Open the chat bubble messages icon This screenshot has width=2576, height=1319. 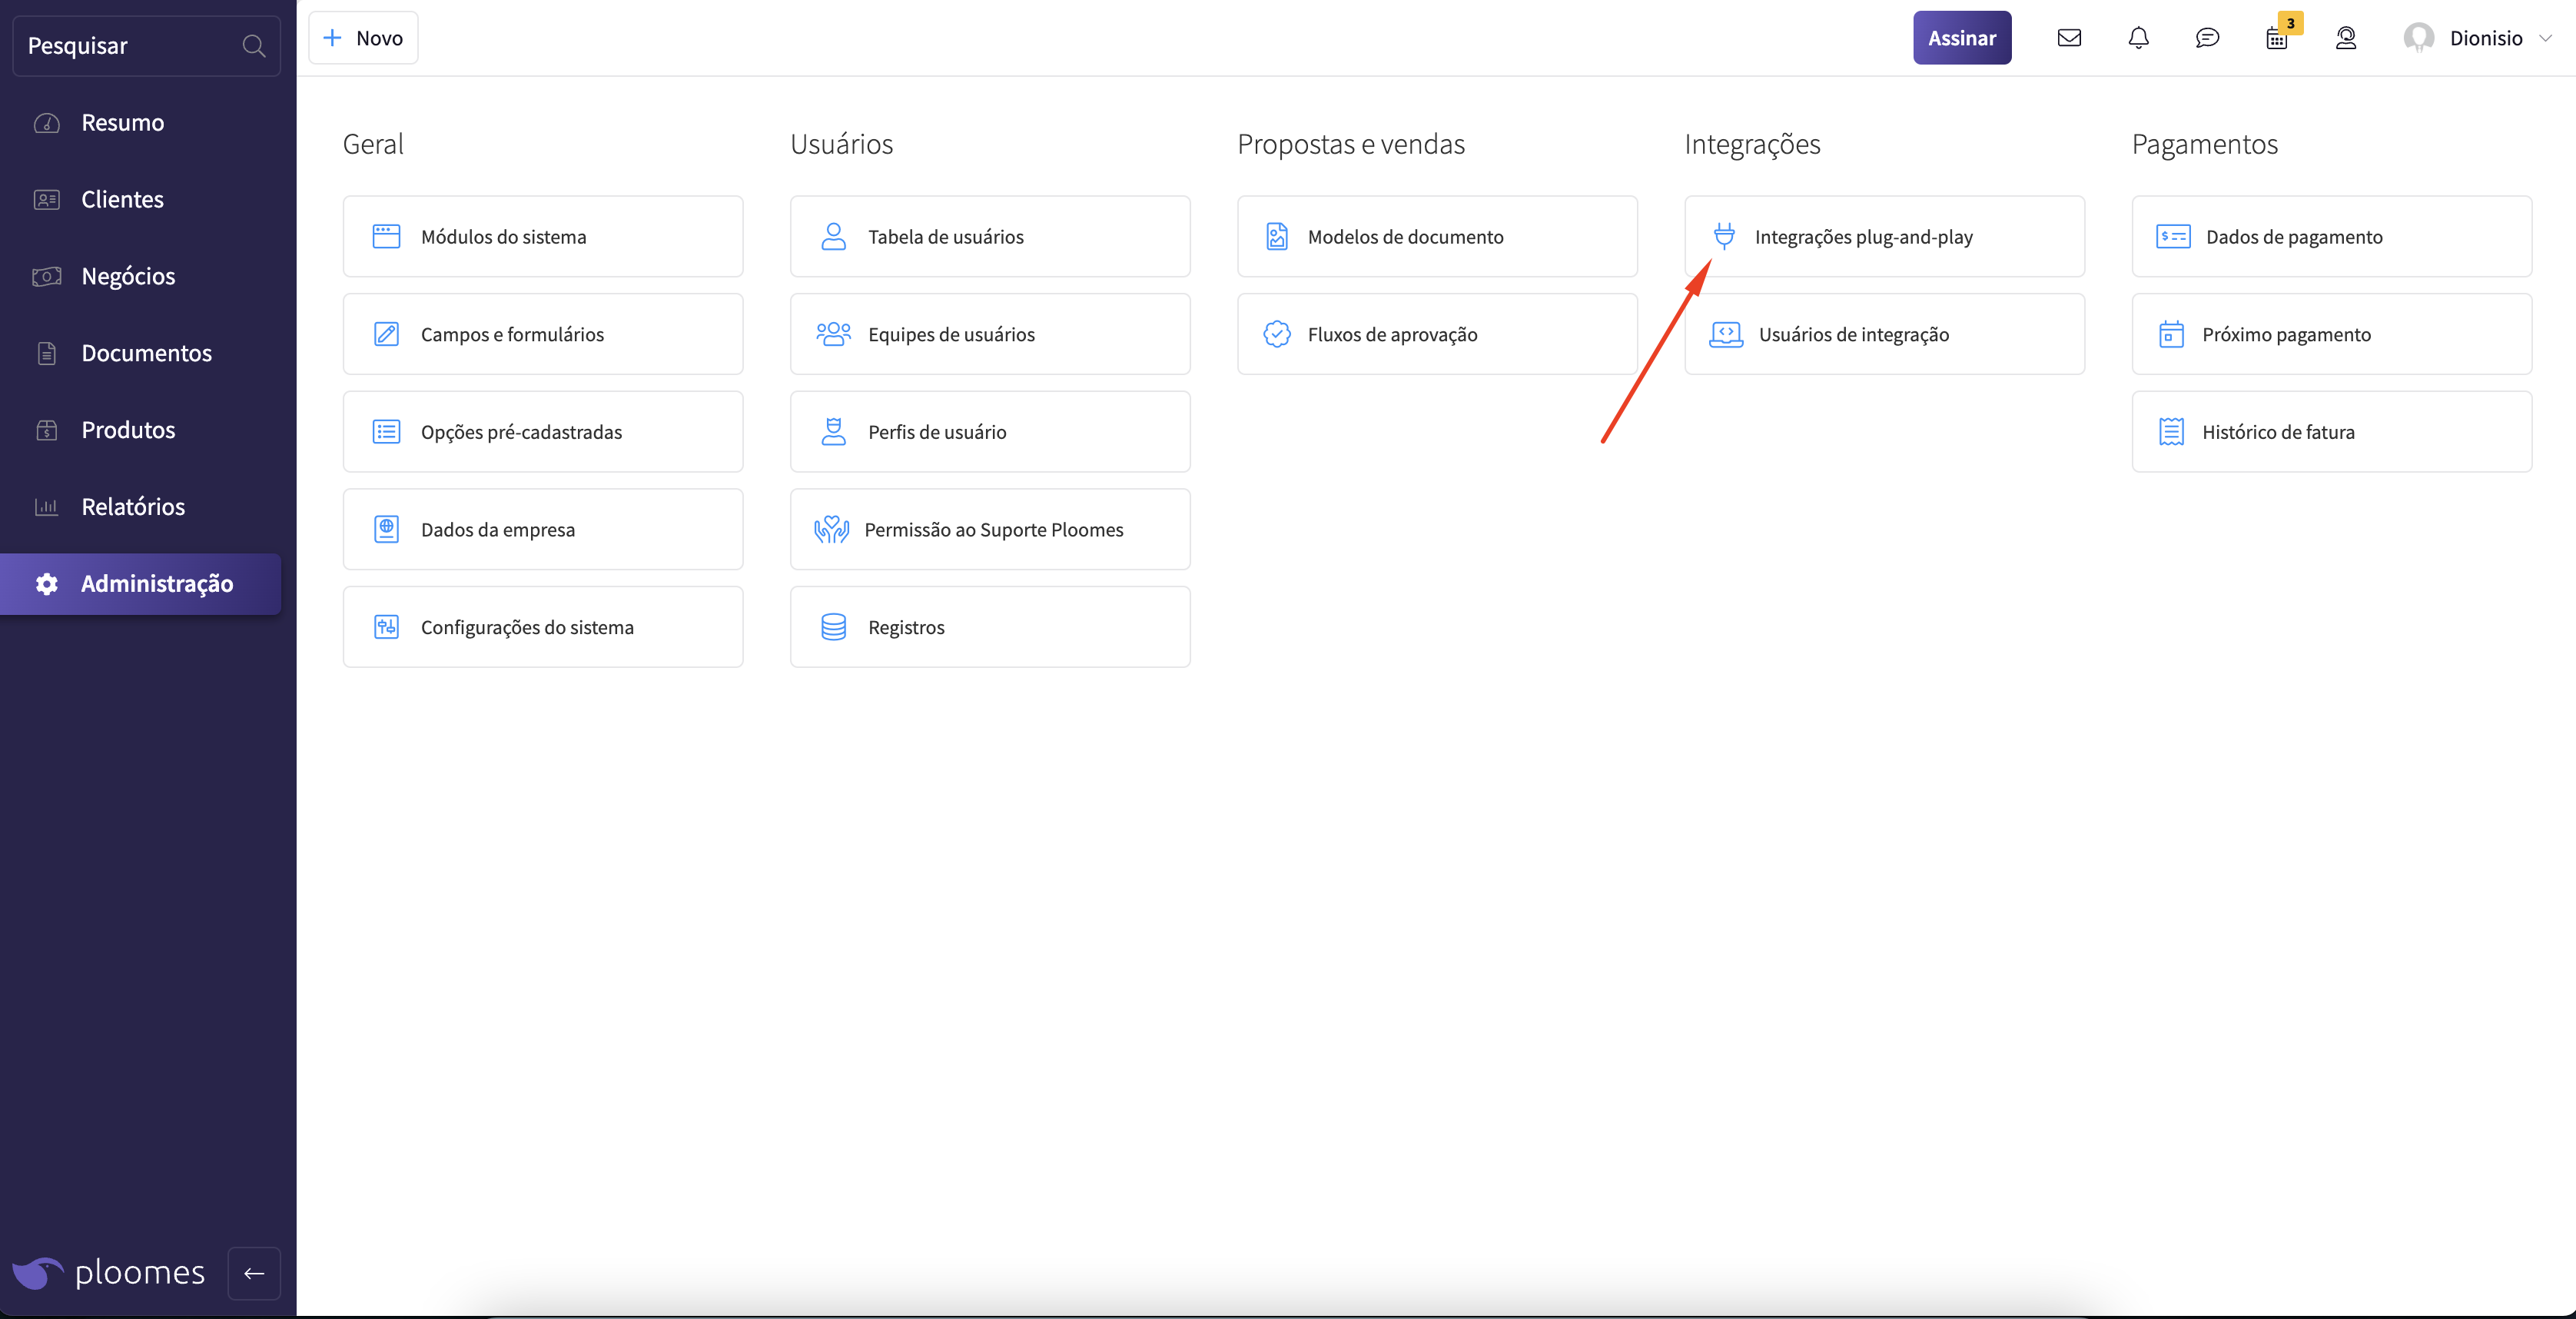[2207, 38]
